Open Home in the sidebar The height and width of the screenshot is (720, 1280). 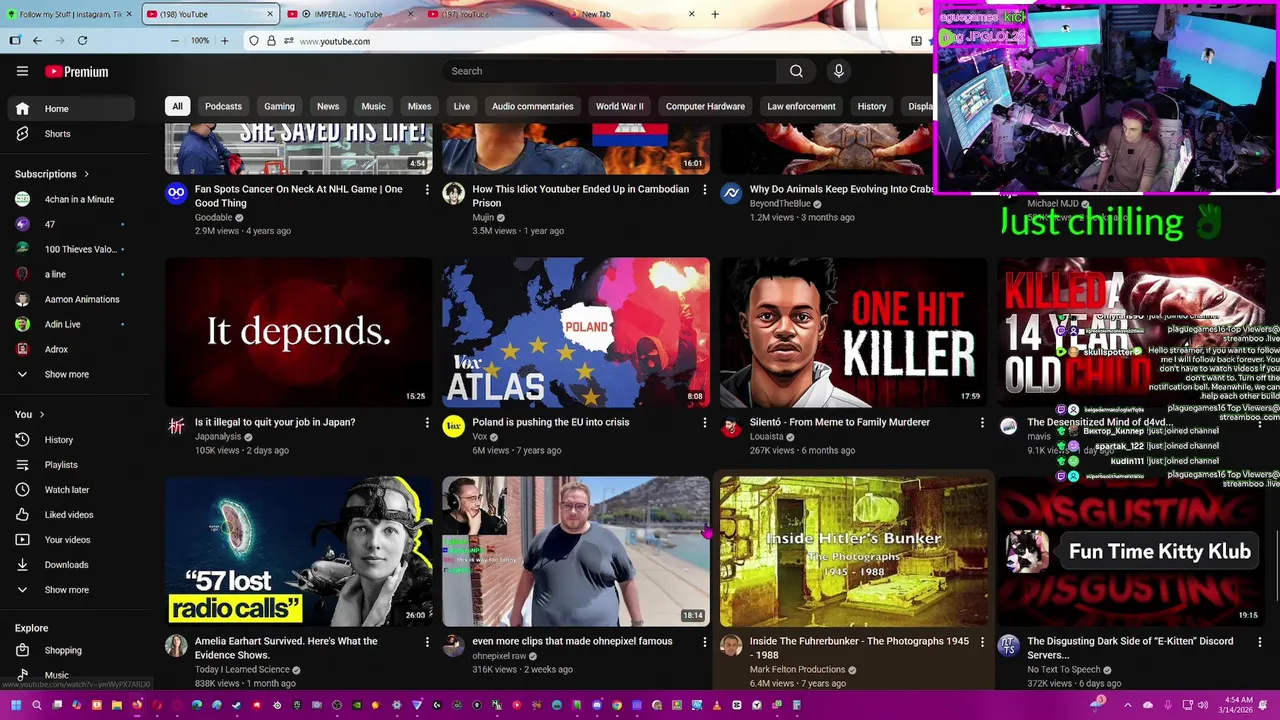[70, 108]
